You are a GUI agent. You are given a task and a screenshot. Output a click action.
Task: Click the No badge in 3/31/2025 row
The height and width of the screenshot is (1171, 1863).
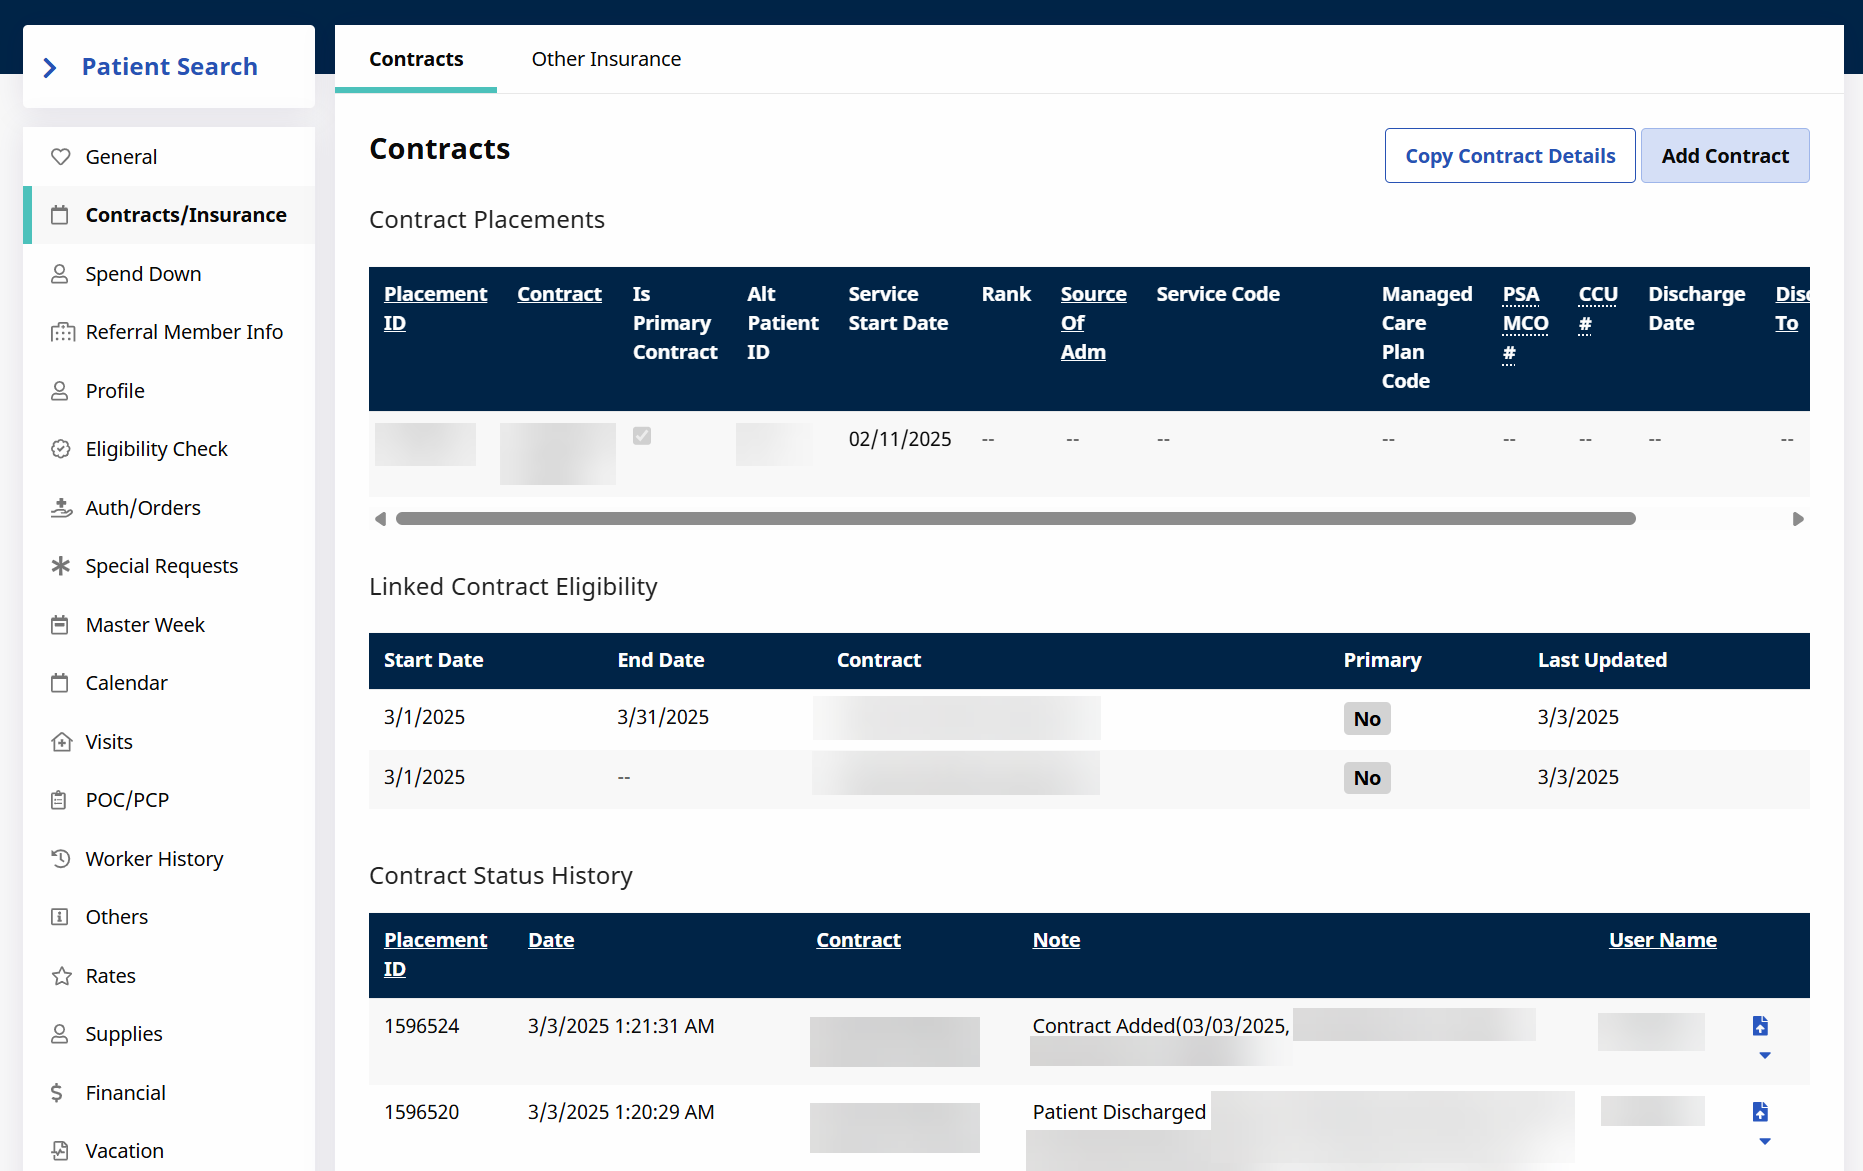[x=1367, y=719]
